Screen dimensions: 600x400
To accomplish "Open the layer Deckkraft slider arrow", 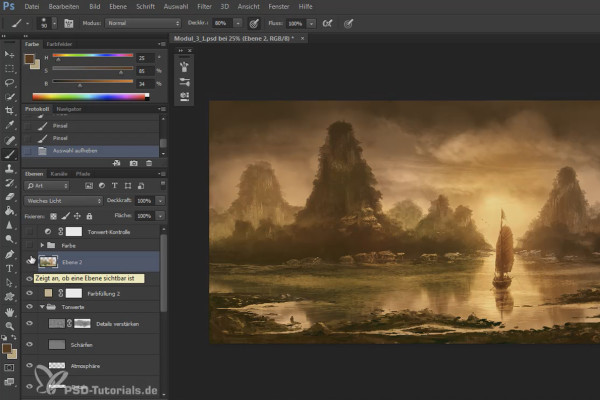I will 160,201.
